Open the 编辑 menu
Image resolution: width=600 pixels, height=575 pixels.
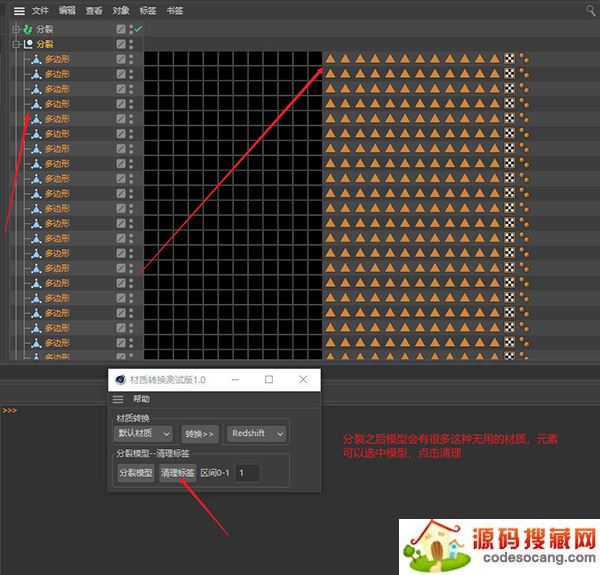click(x=67, y=11)
